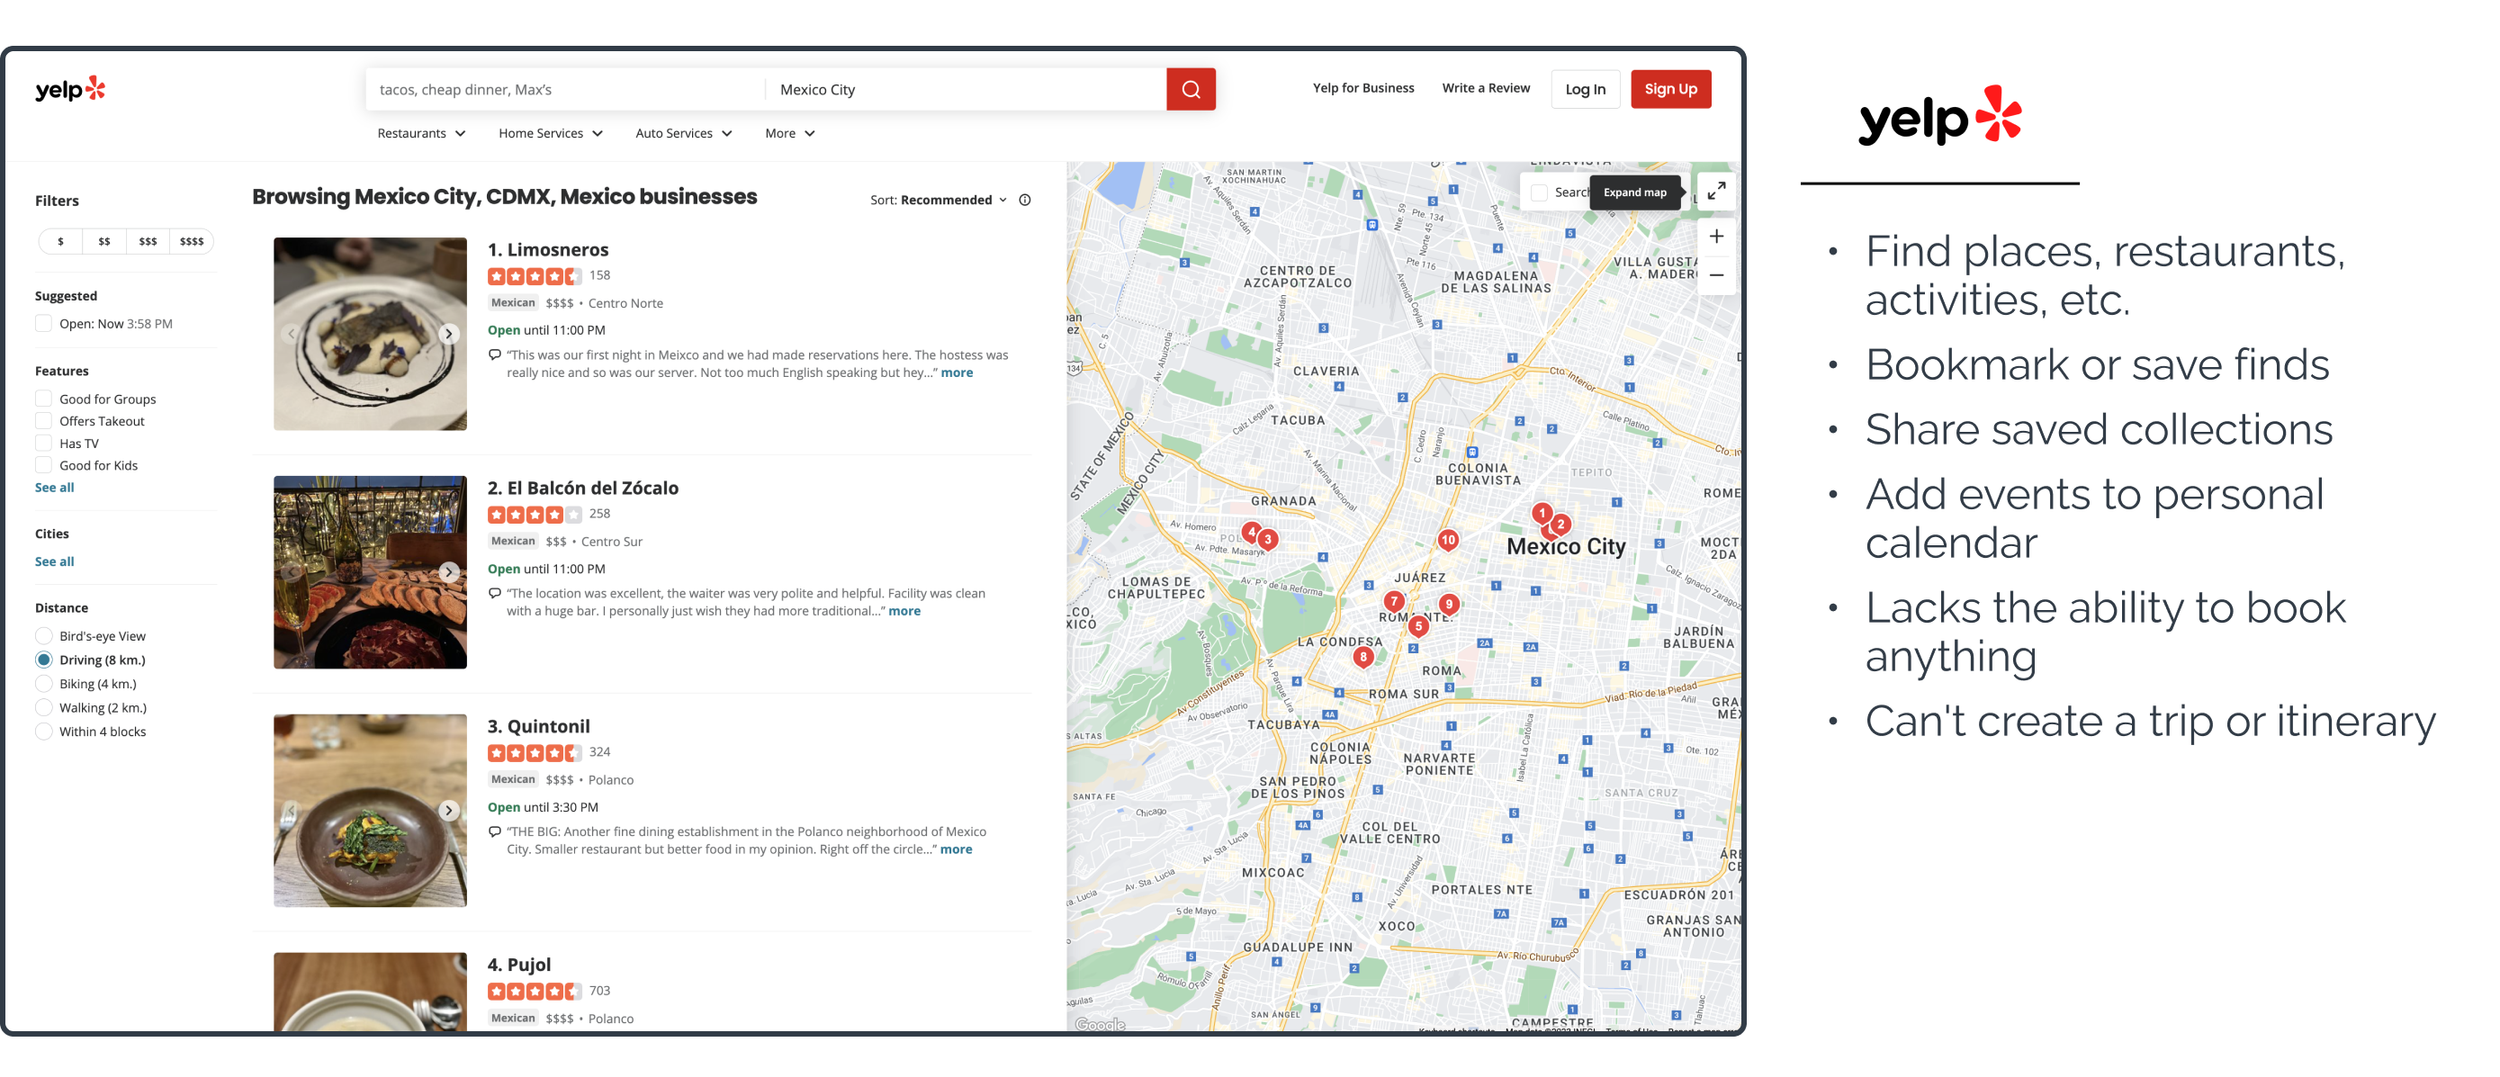Image resolution: width=2500 pixels, height=1077 pixels.
Task: Expand the map to full screen
Action: tap(1715, 191)
